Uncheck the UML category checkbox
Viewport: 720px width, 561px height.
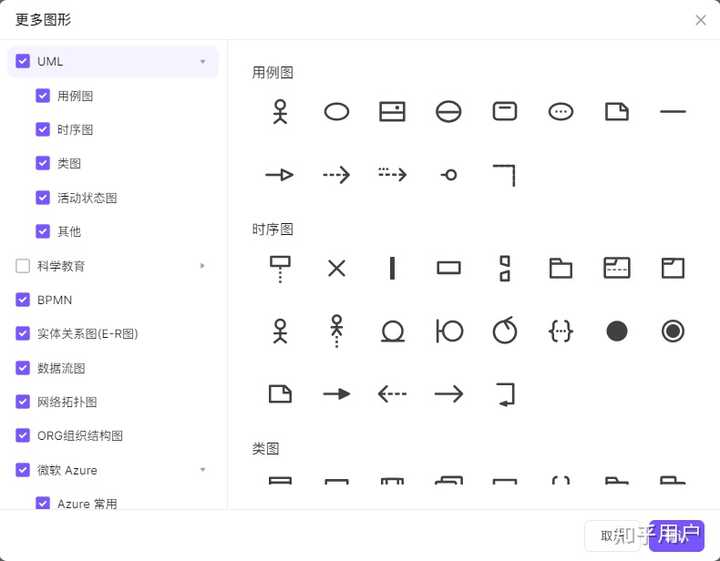tap(22, 61)
